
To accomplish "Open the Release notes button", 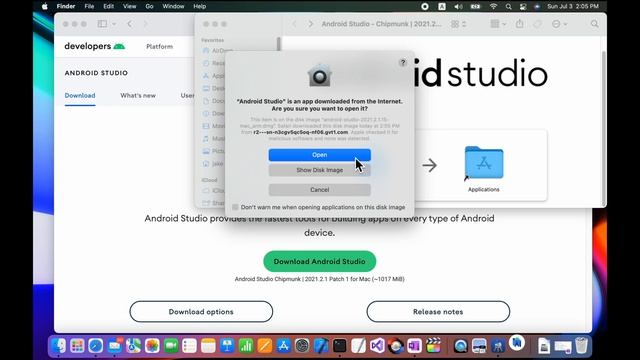I will coord(438,311).
